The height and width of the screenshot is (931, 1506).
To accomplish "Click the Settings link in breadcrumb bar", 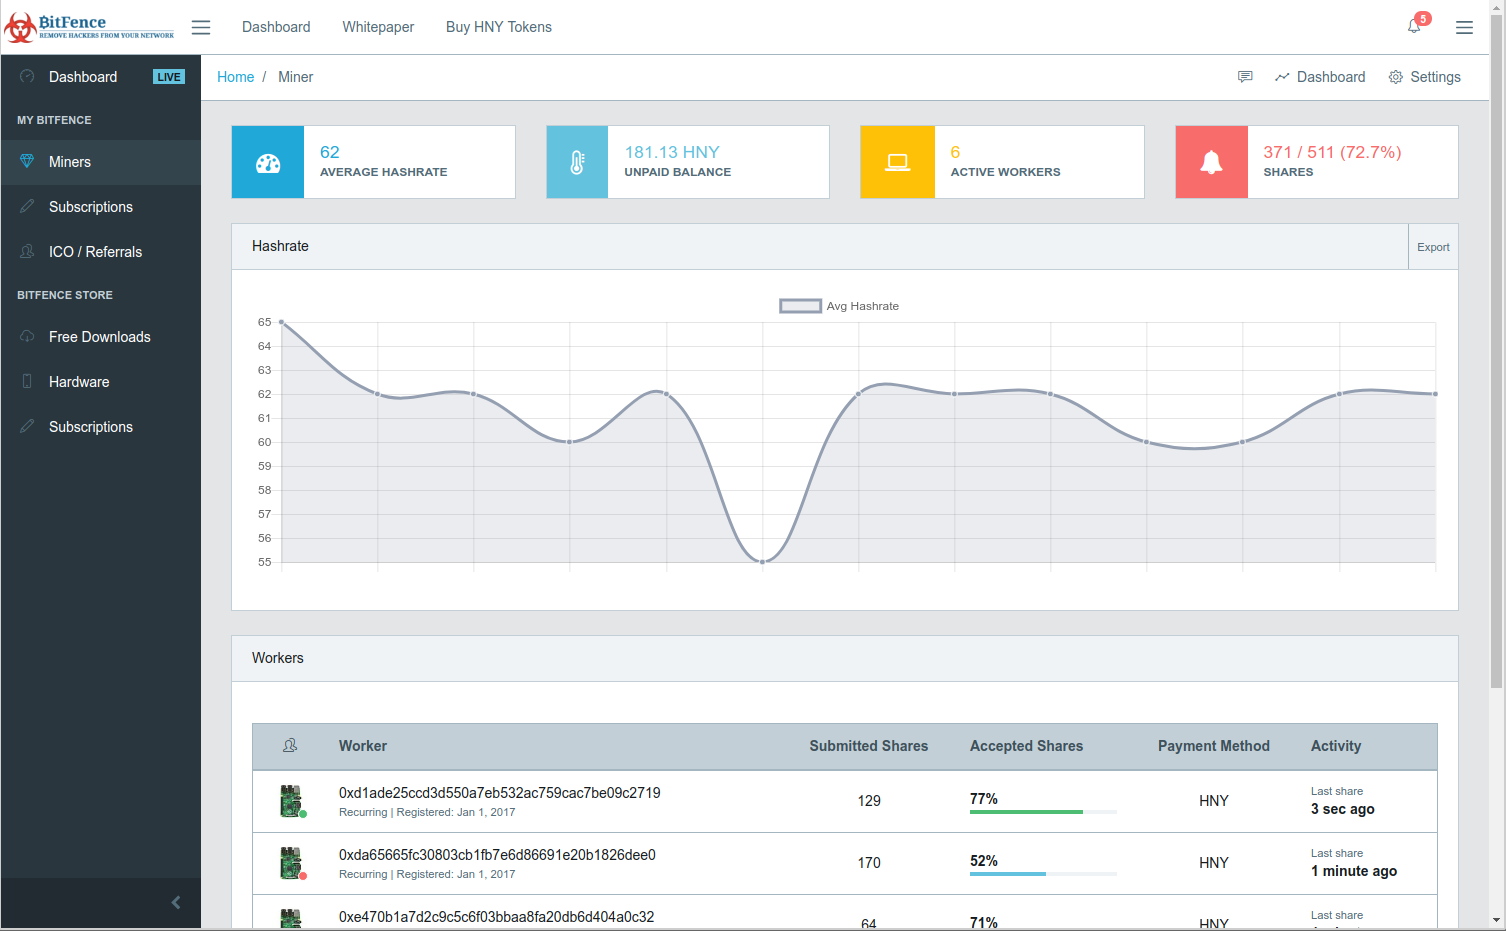I will (x=1435, y=77).
